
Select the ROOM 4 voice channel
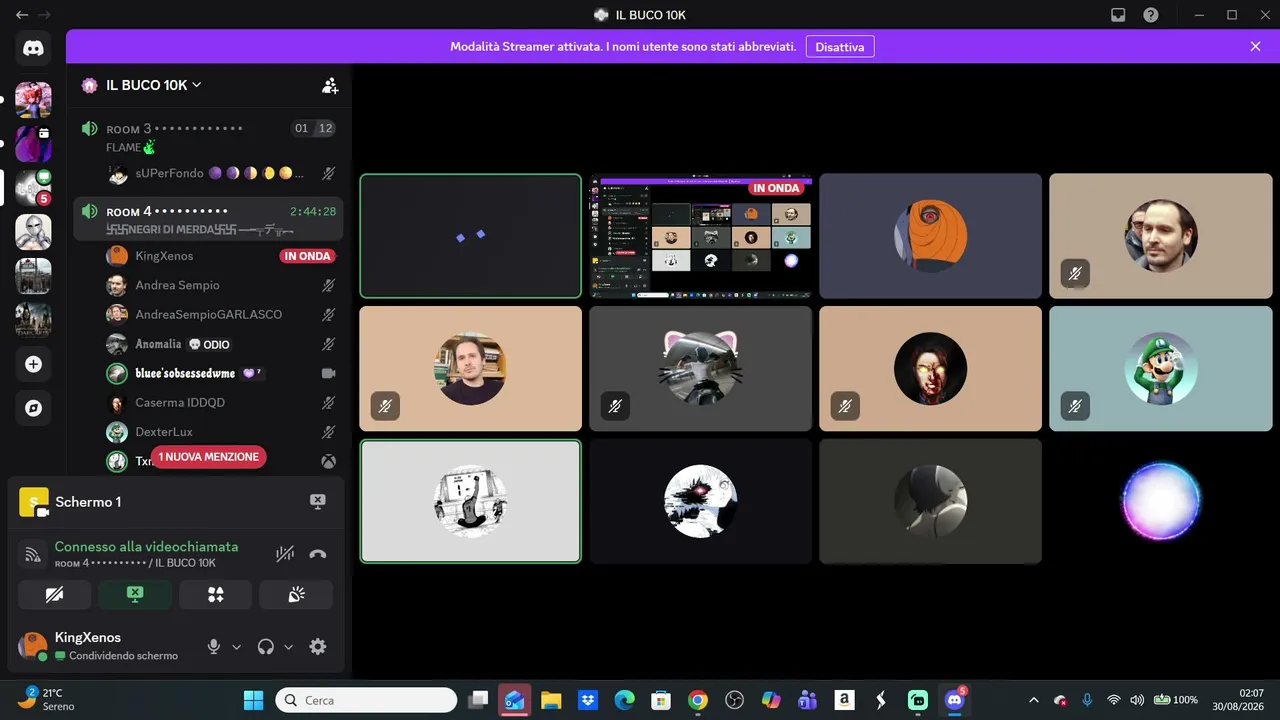[208, 220]
